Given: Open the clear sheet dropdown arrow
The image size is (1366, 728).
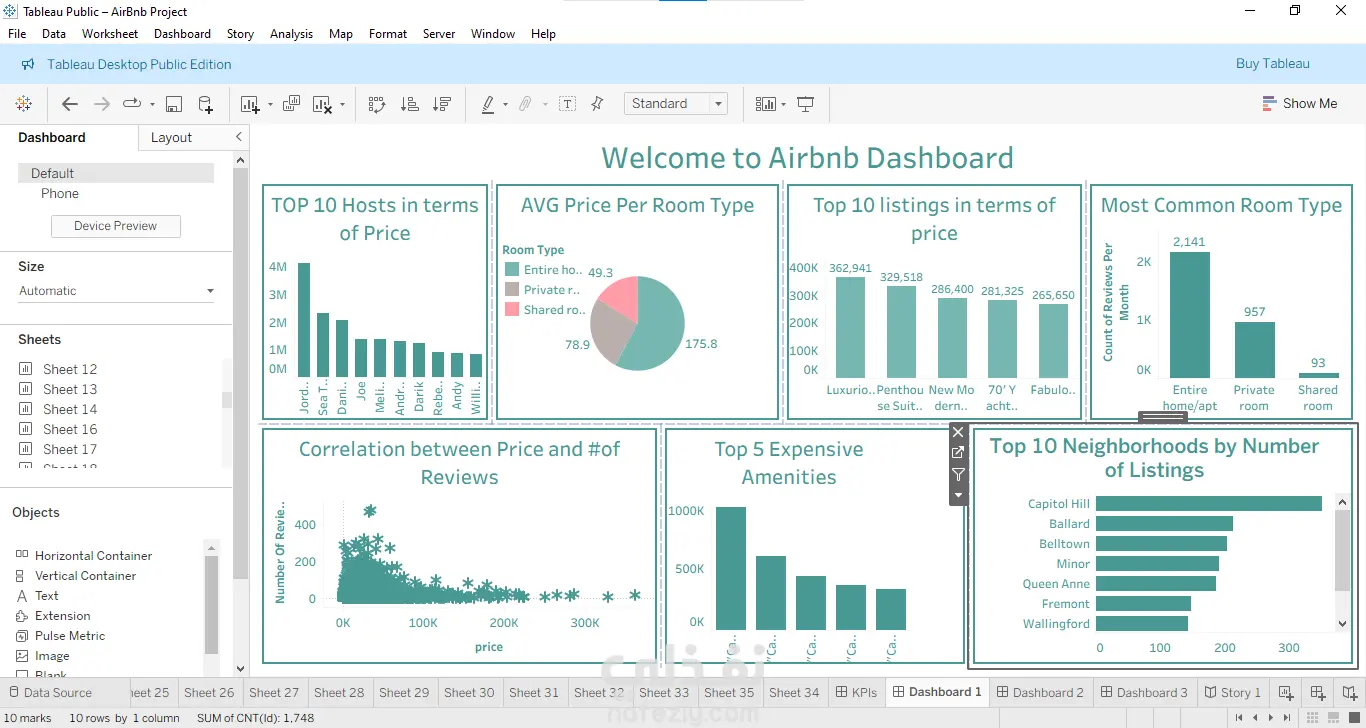Looking at the screenshot, I should [x=342, y=105].
